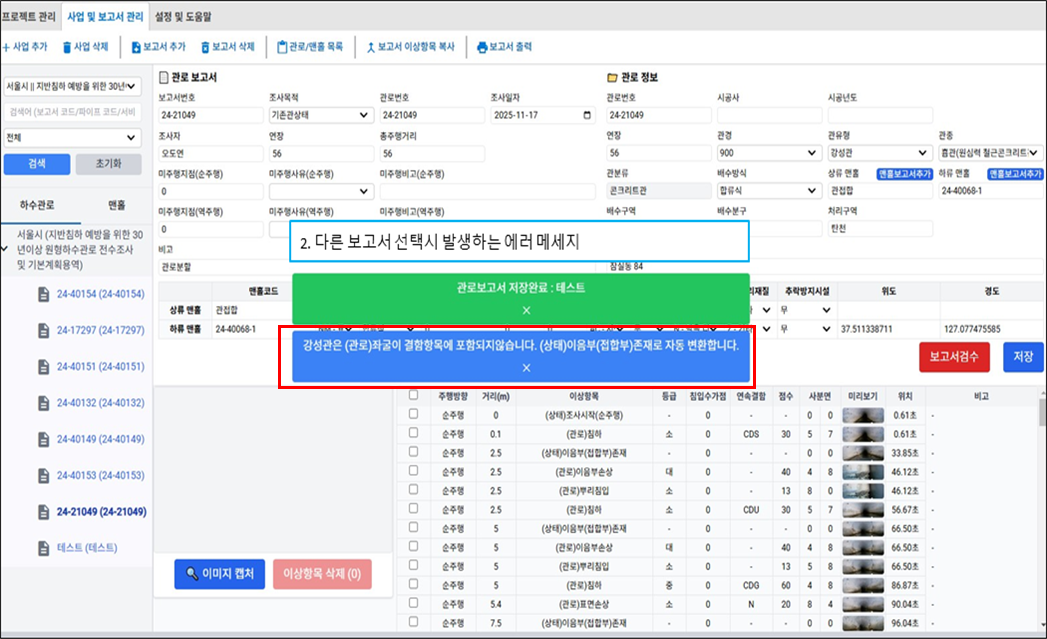Image resolution: width=1047 pixels, height=639 pixels.
Task: Expand the 관경 900 dropdown
Action: point(766,153)
